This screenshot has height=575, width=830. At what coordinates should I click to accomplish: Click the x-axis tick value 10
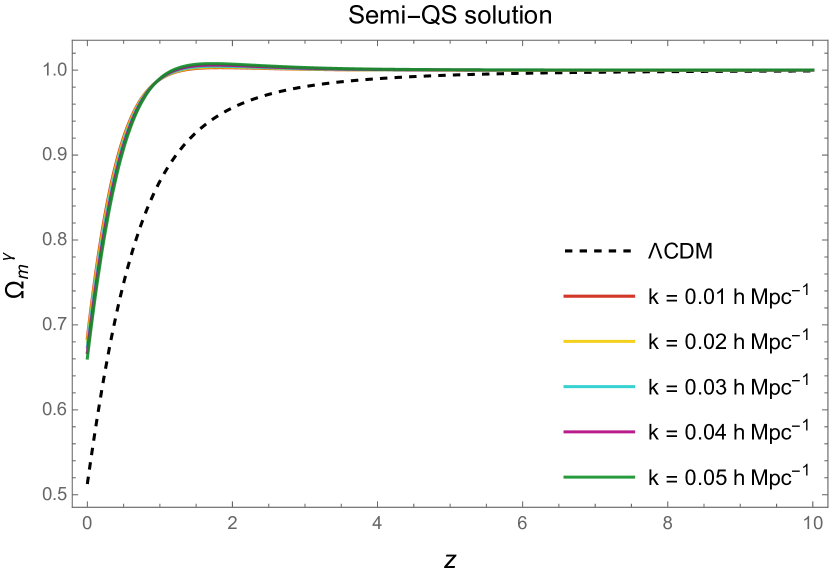point(813,524)
